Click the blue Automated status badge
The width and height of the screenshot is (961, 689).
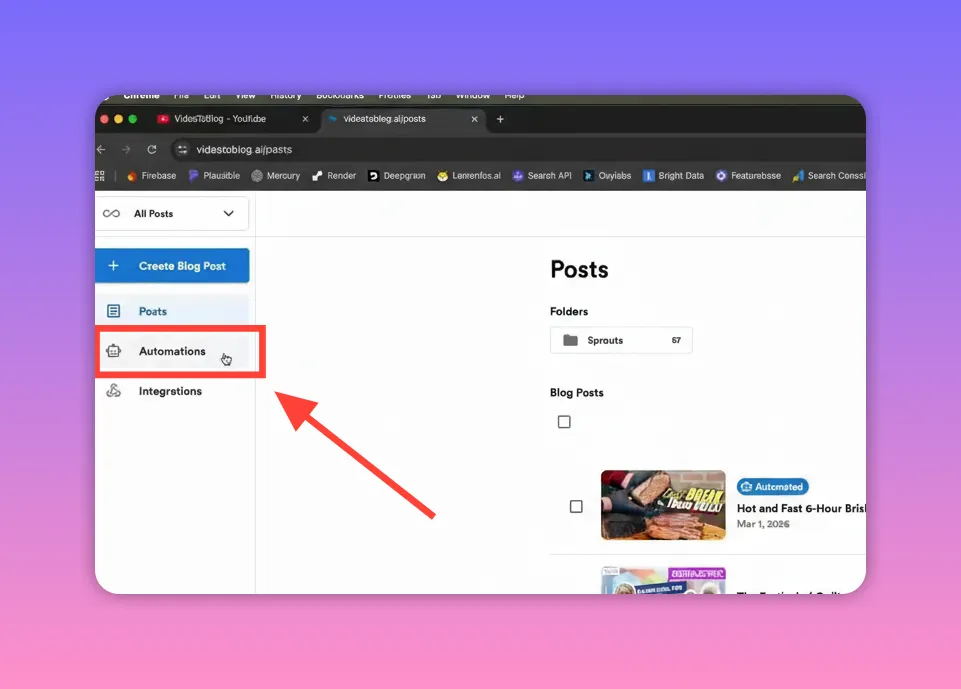pyautogui.click(x=772, y=486)
